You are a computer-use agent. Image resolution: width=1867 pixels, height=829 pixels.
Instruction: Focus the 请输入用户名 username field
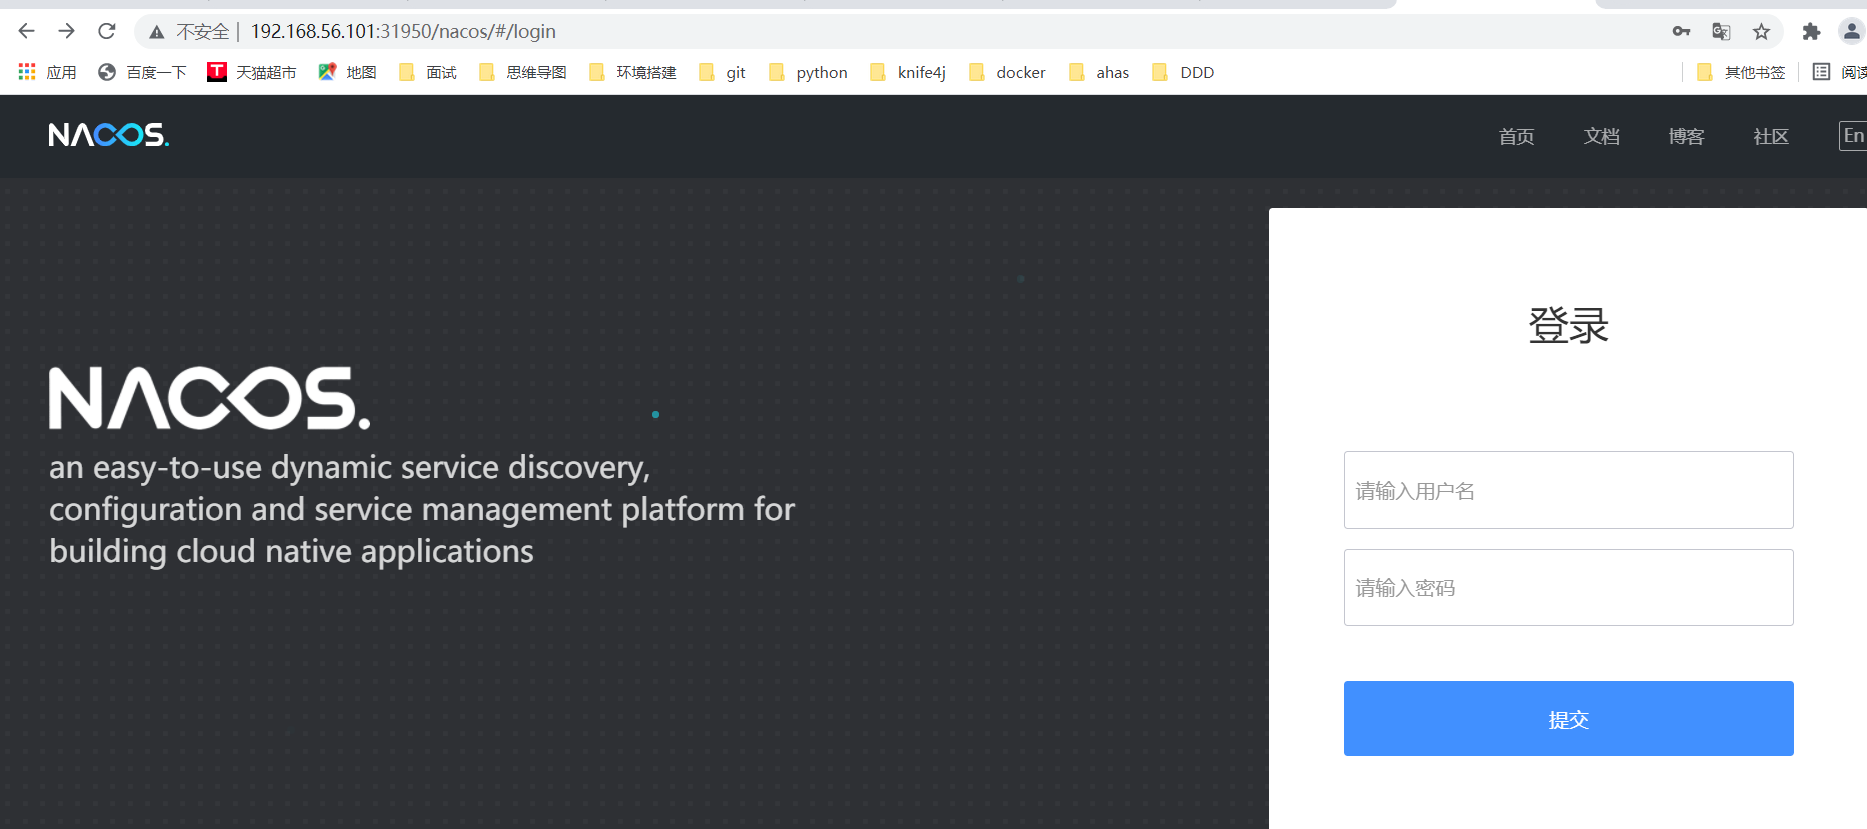(x=1568, y=490)
